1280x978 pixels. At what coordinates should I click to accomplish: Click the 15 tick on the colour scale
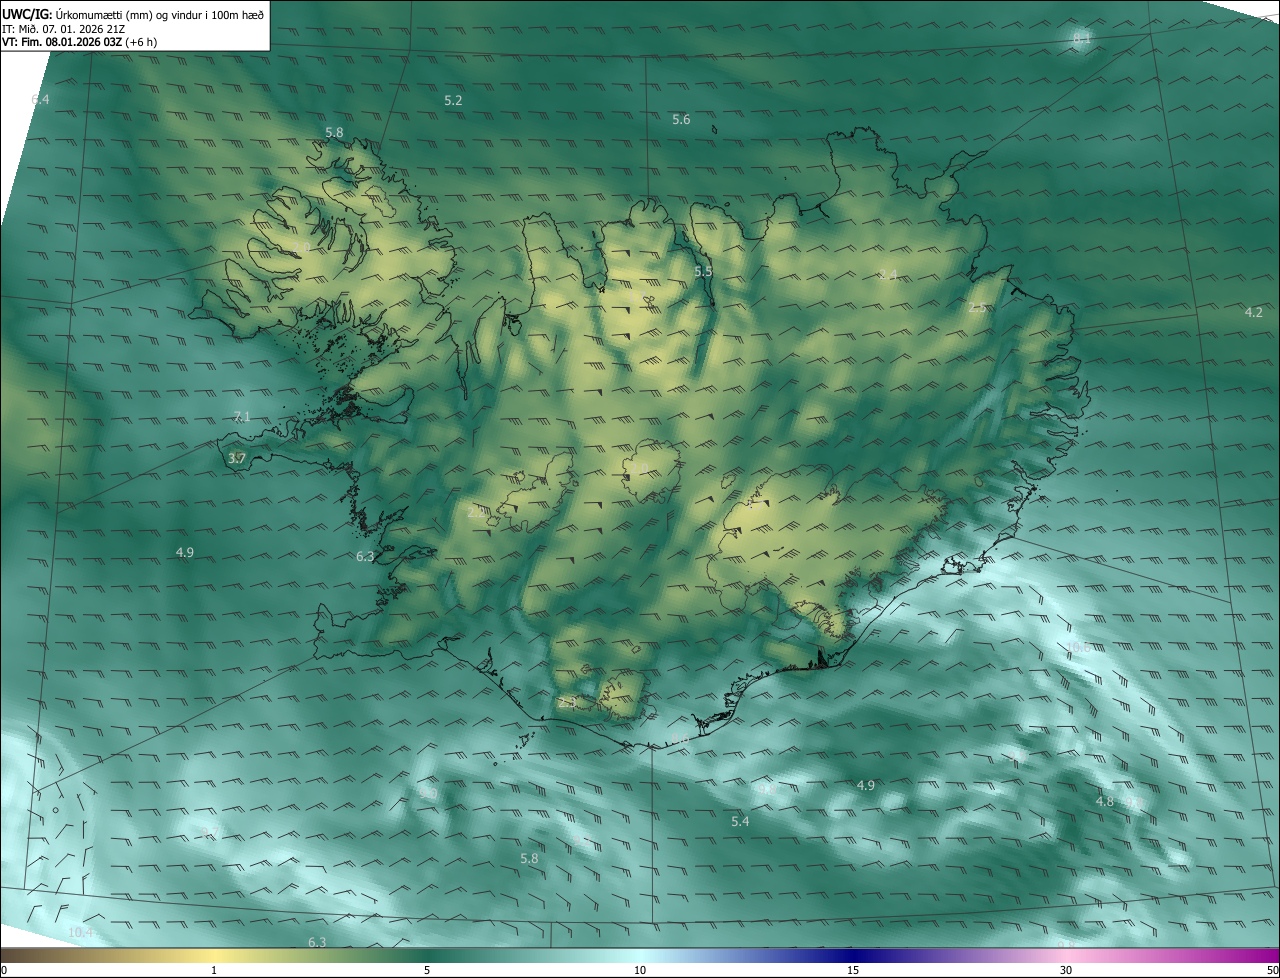point(853,970)
